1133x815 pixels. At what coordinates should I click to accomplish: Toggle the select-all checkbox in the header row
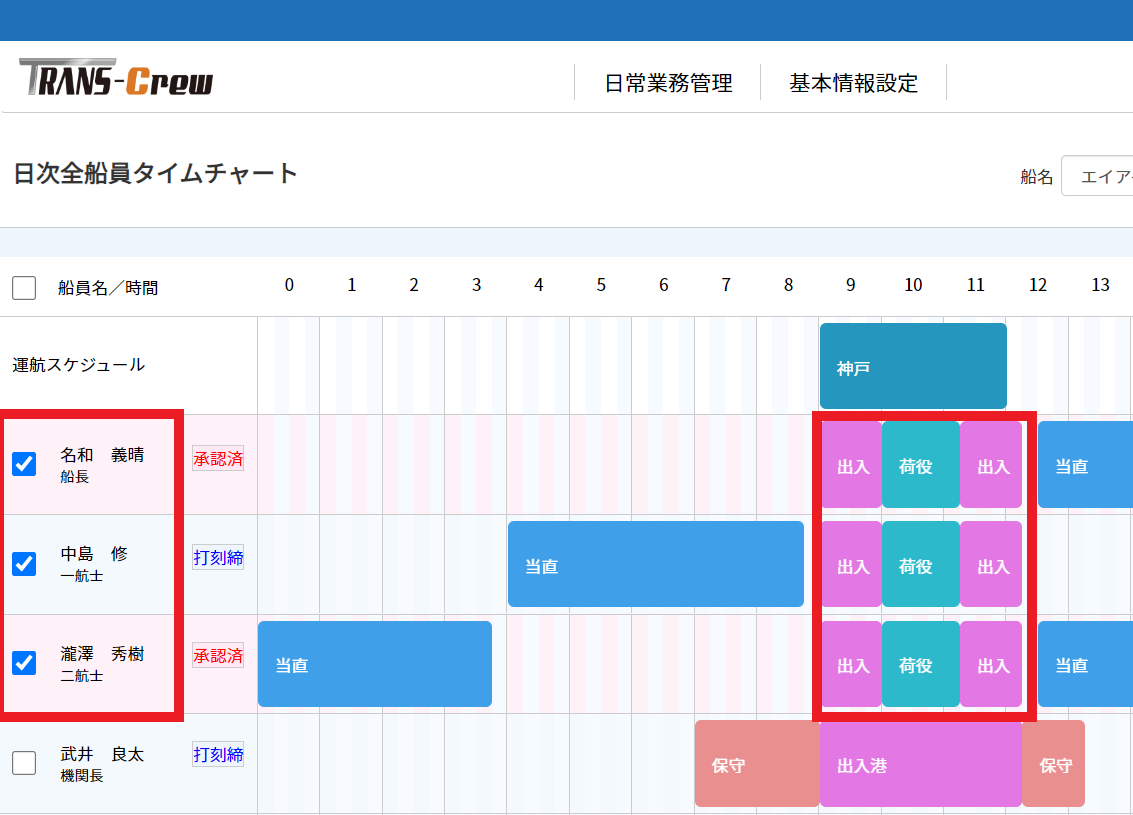[23, 287]
